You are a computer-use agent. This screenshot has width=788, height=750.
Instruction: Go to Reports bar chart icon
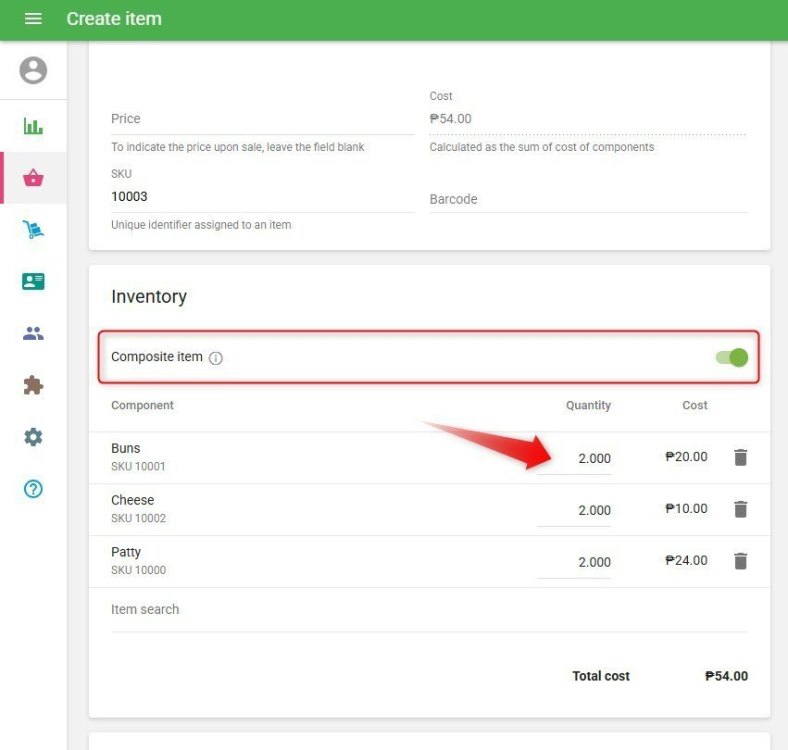(x=33, y=126)
